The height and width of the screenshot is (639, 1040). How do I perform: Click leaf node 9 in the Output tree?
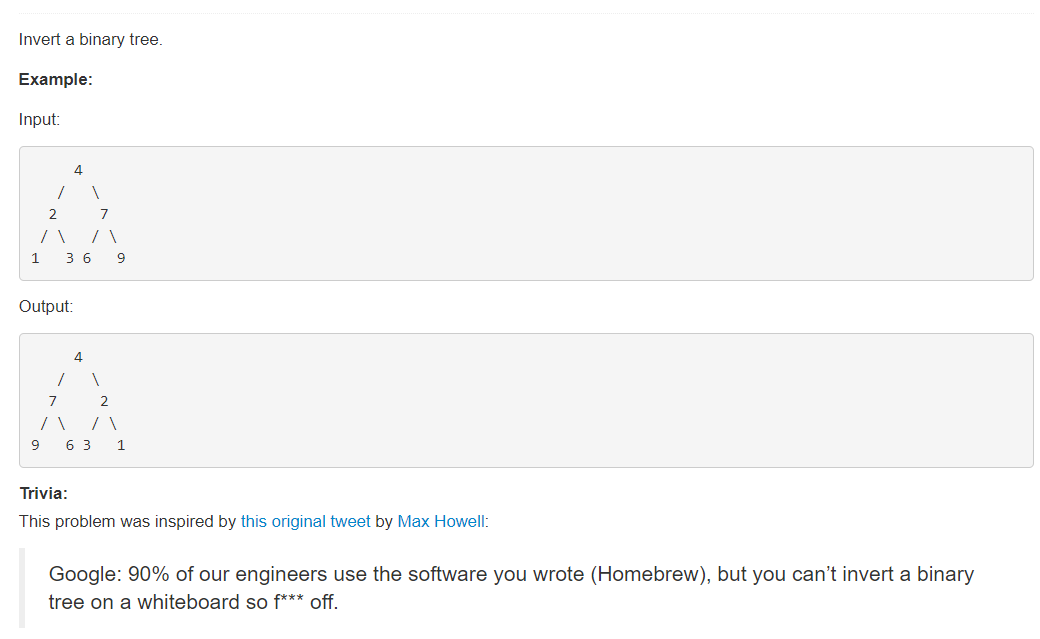(35, 445)
